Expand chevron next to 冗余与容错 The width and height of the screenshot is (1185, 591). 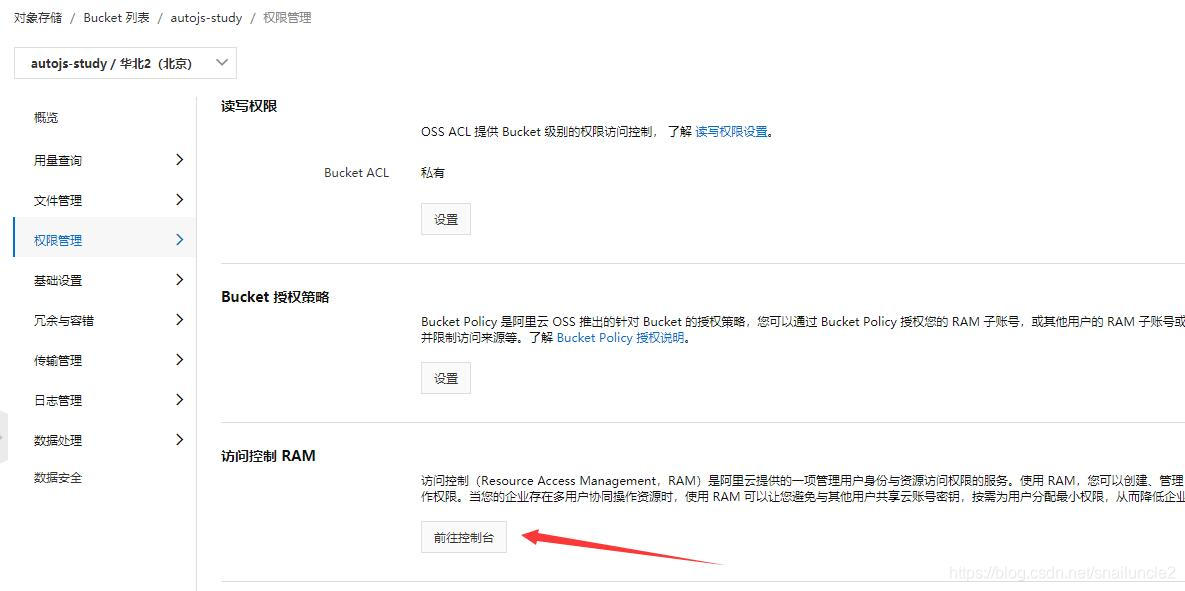point(179,320)
